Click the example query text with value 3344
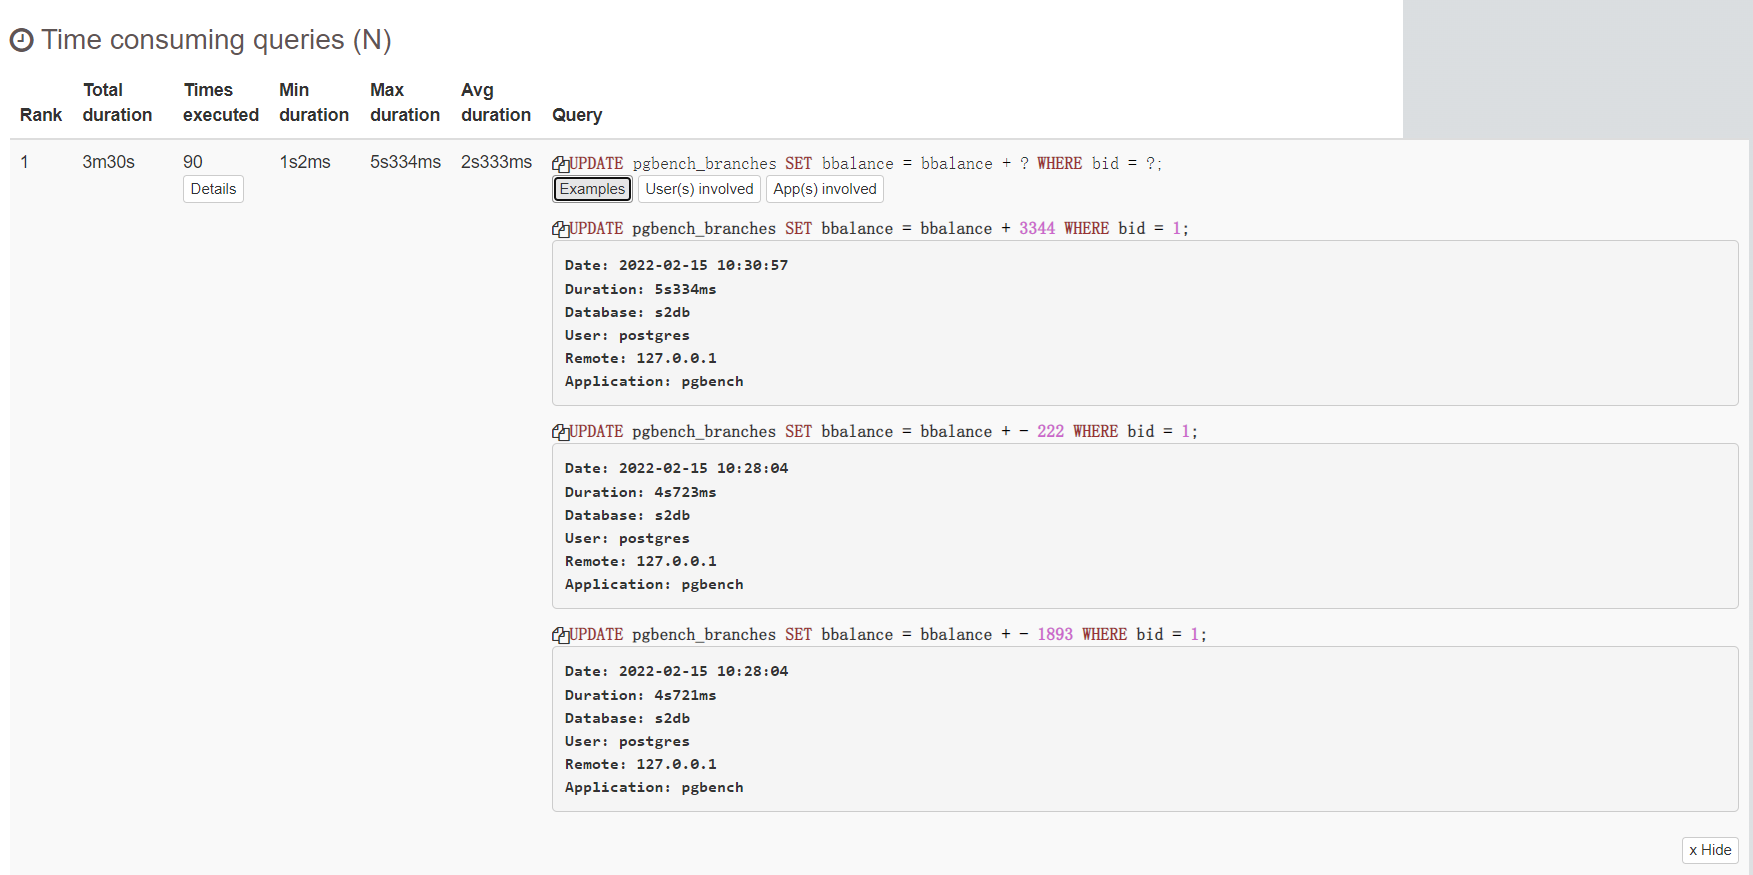1753x875 pixels. click(880, 229)
